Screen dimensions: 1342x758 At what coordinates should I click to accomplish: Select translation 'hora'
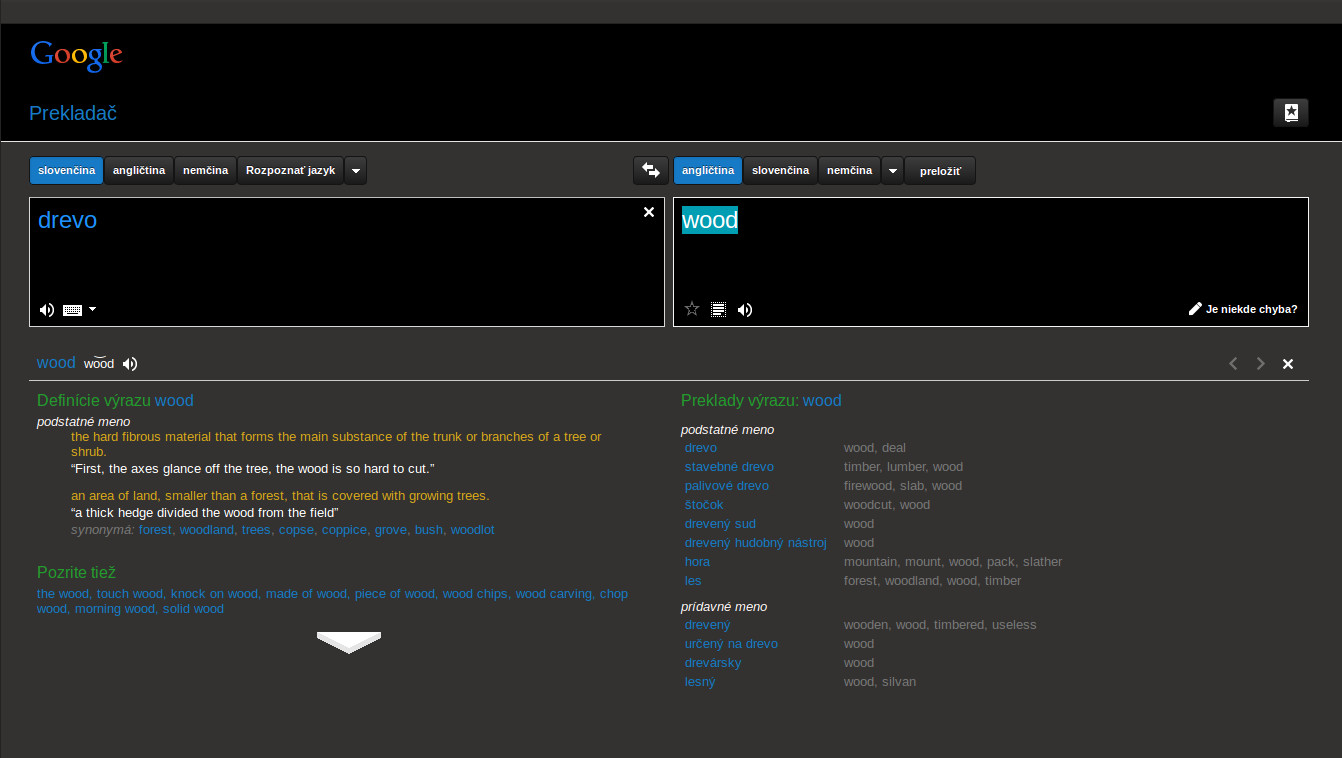(x=697, y=562)
